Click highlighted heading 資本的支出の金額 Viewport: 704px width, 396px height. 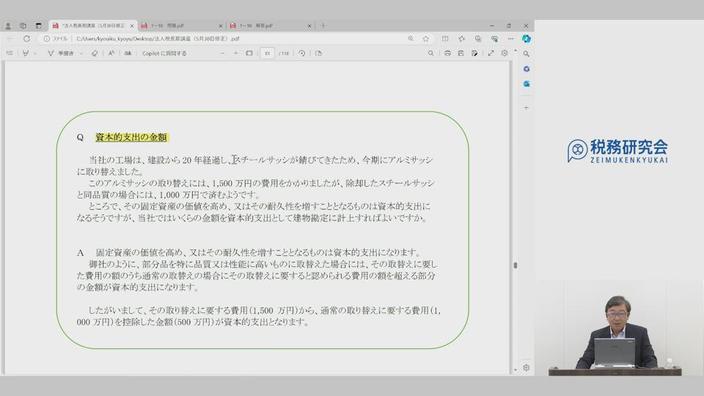[x=132, y=137]
